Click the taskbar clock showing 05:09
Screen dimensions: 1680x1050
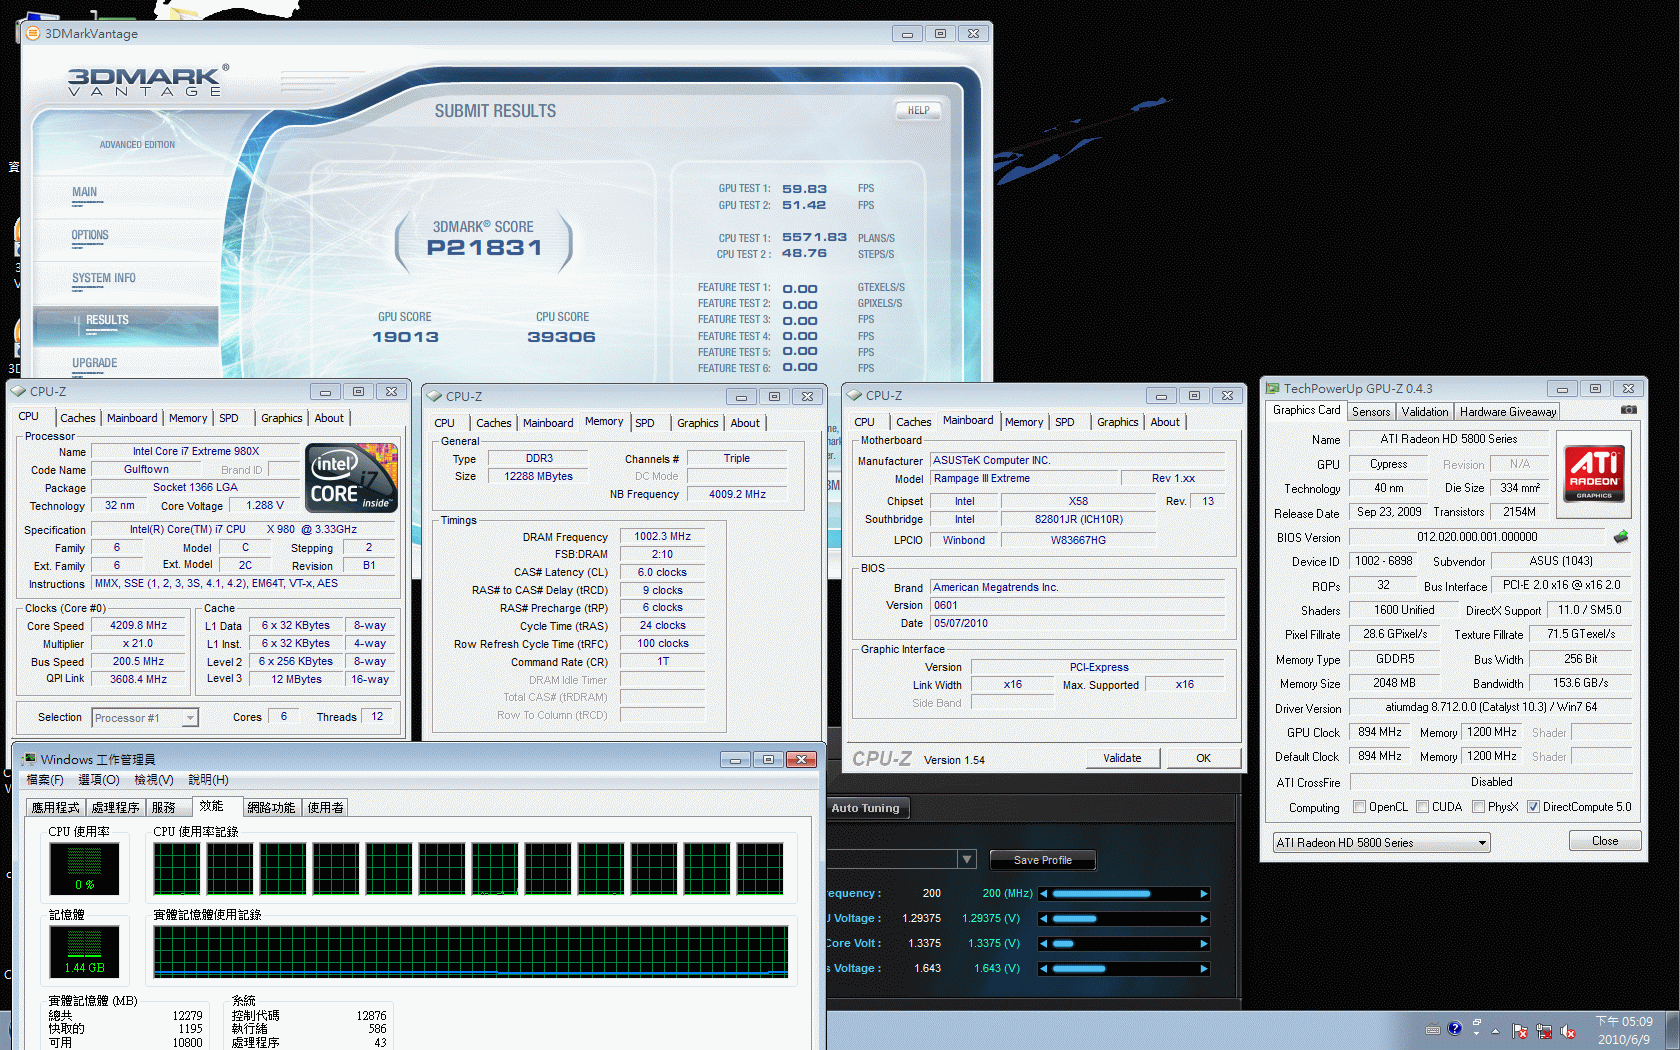pos(1624,1031)
